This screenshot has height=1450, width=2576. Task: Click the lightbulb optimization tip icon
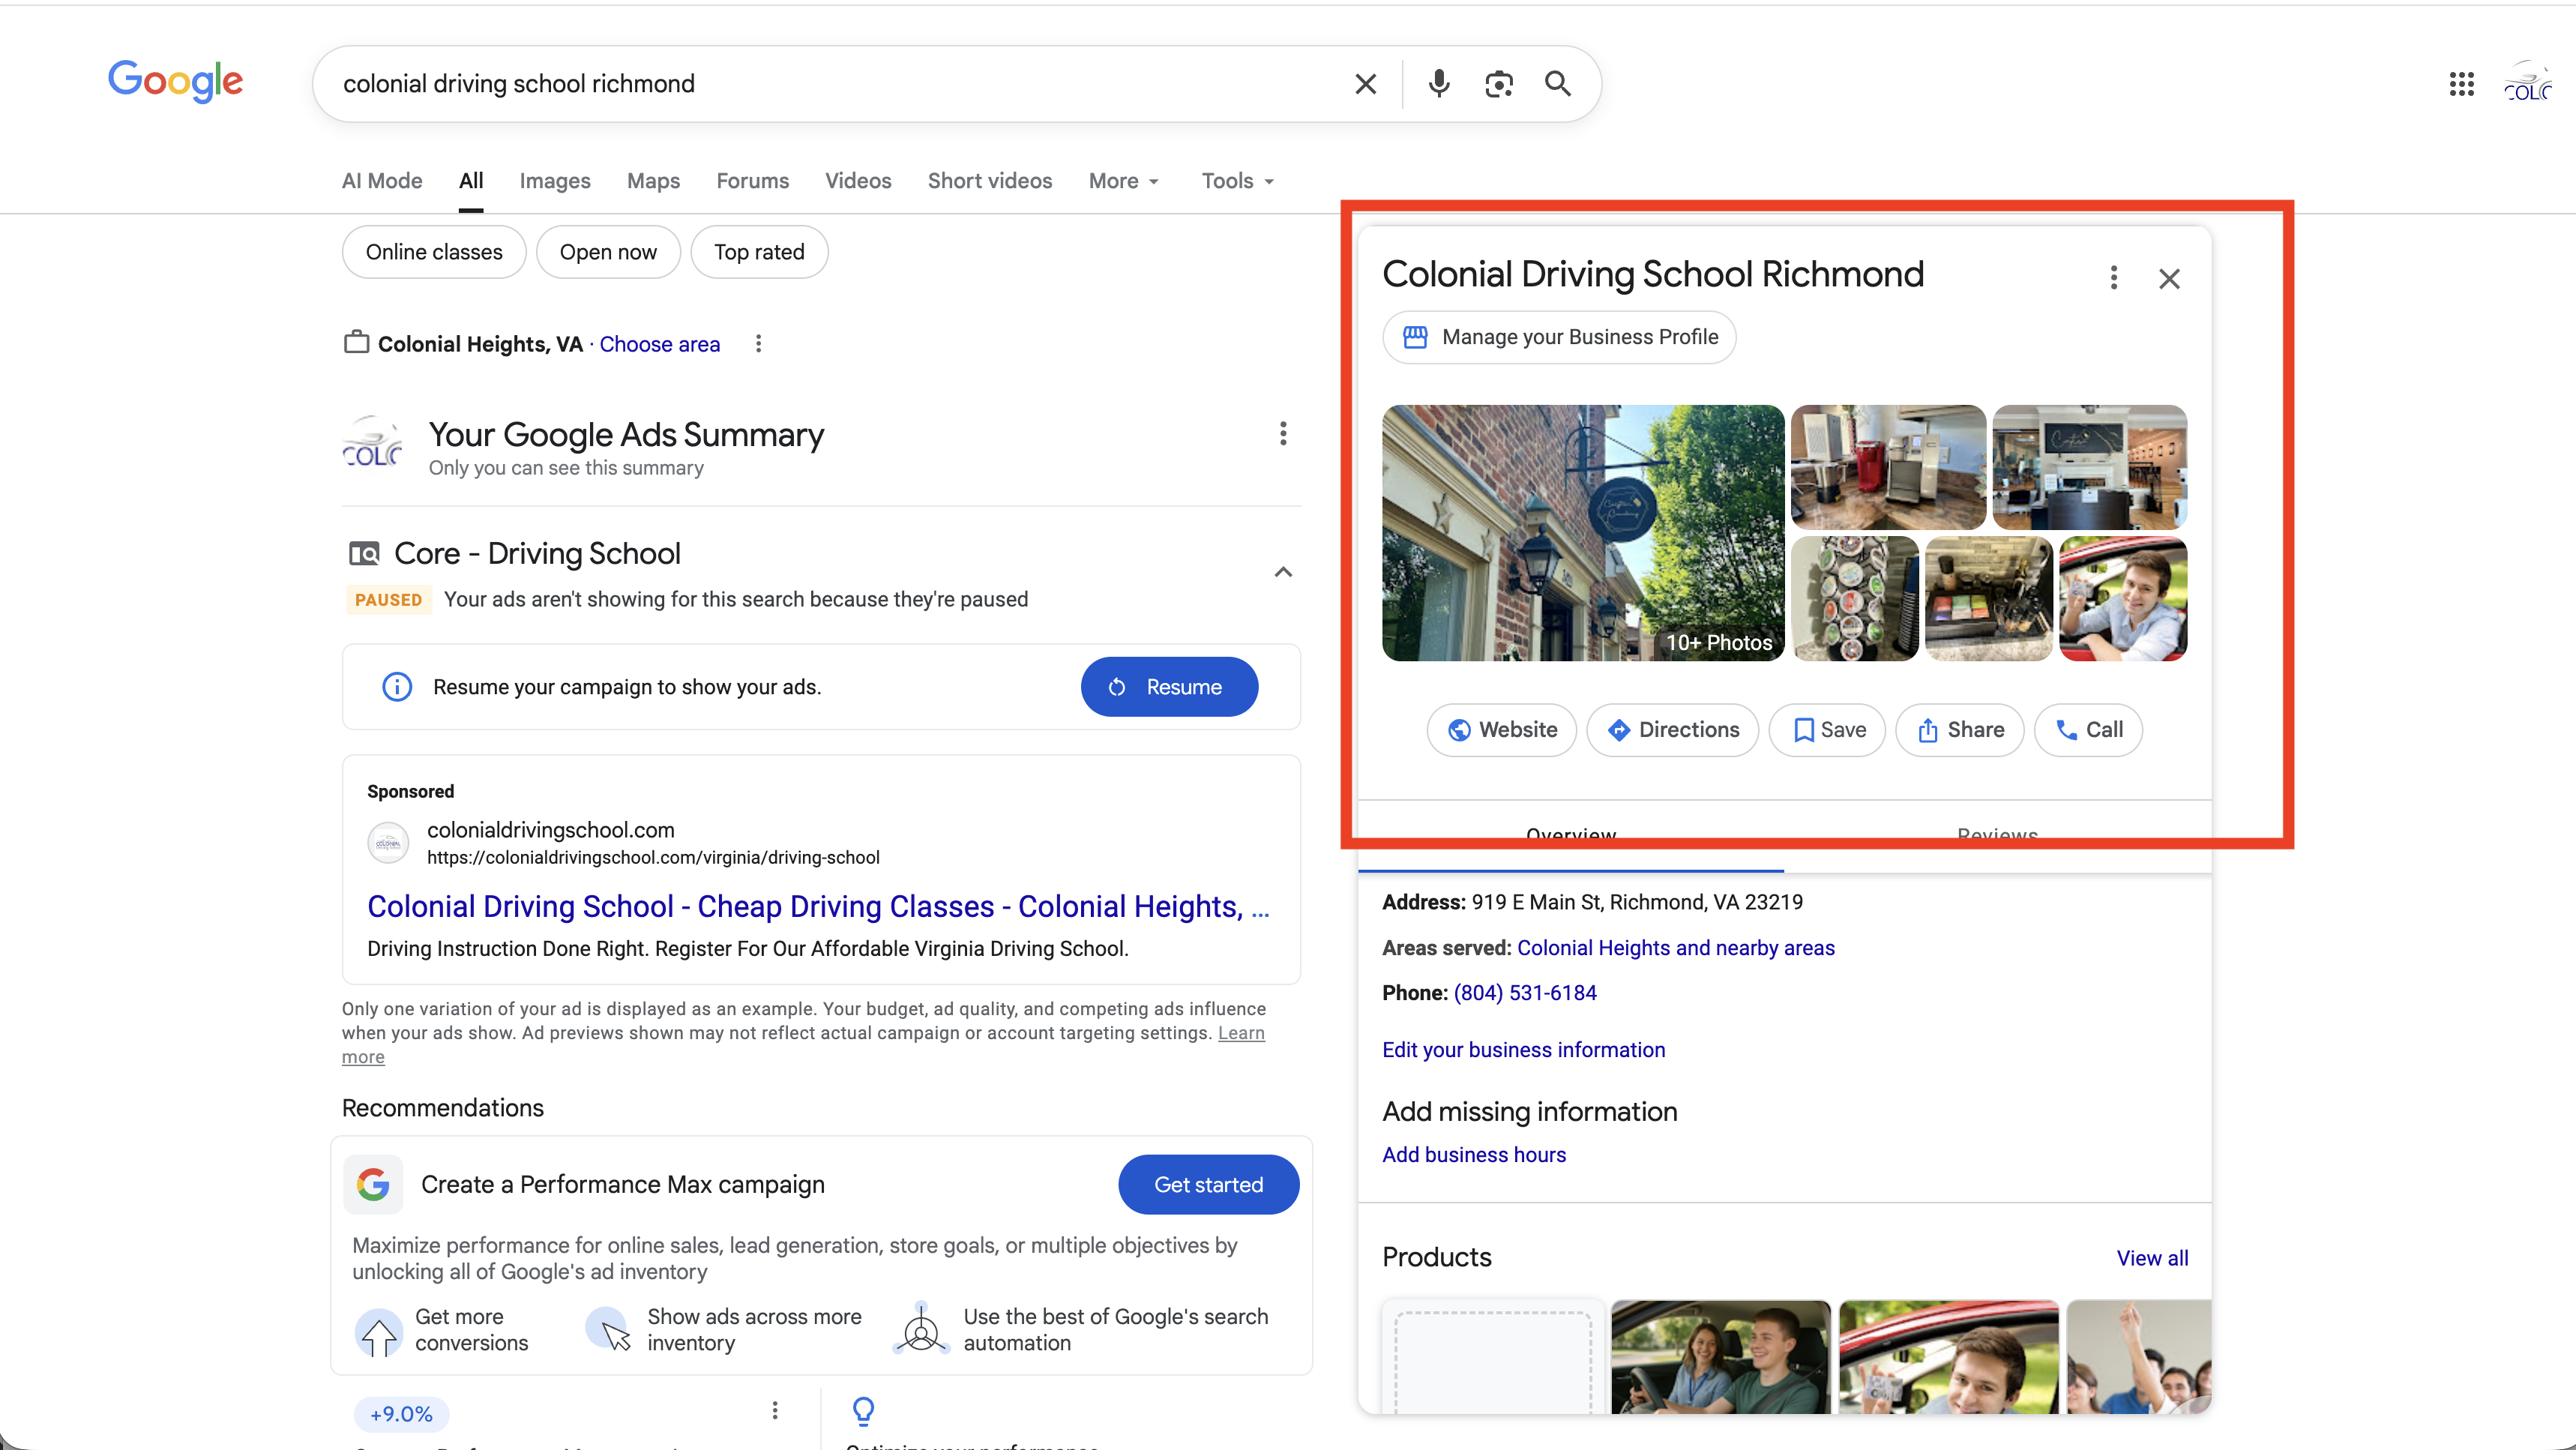tap(863, 1411)
